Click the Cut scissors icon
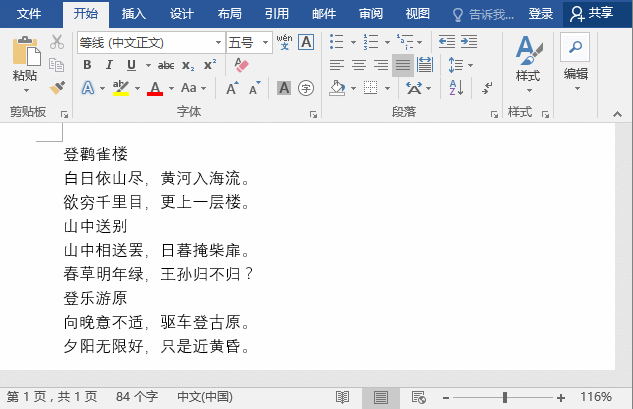The image size is (633, 409). click(x=57, y=42)
